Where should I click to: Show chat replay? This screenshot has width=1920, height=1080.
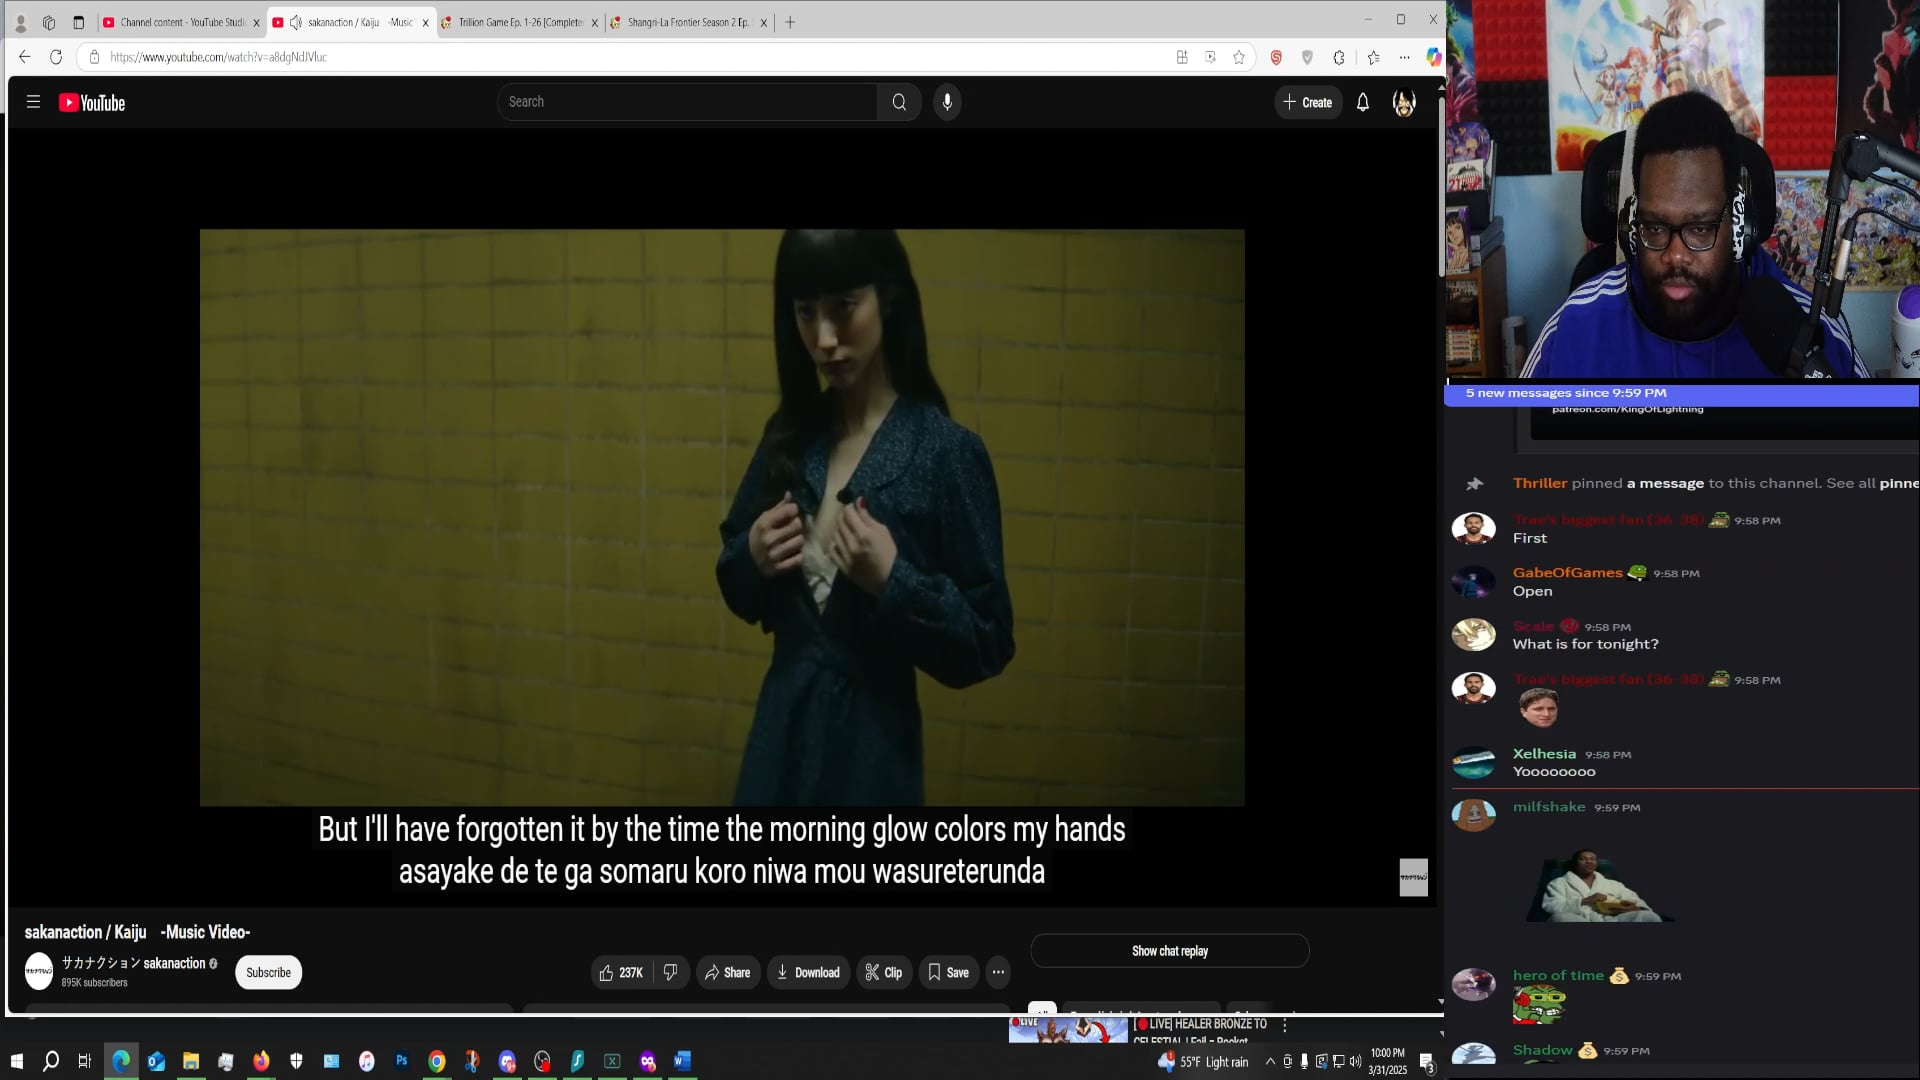[1170, 951]
